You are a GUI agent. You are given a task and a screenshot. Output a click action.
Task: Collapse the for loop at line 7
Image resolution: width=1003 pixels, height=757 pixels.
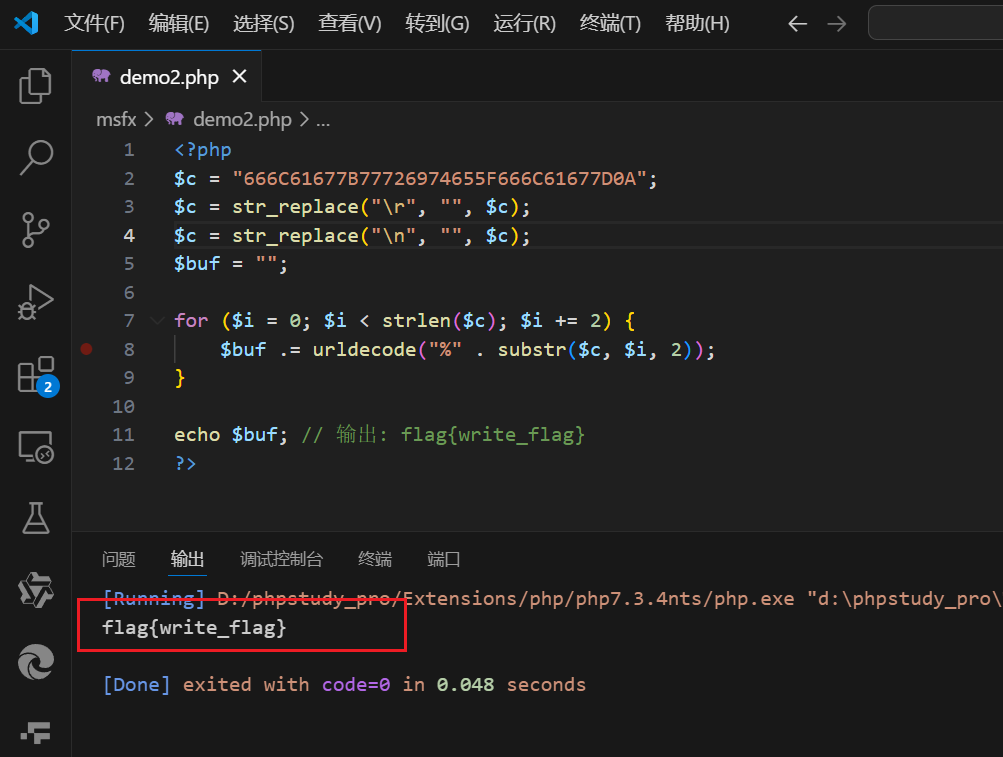tap(157, 320)
